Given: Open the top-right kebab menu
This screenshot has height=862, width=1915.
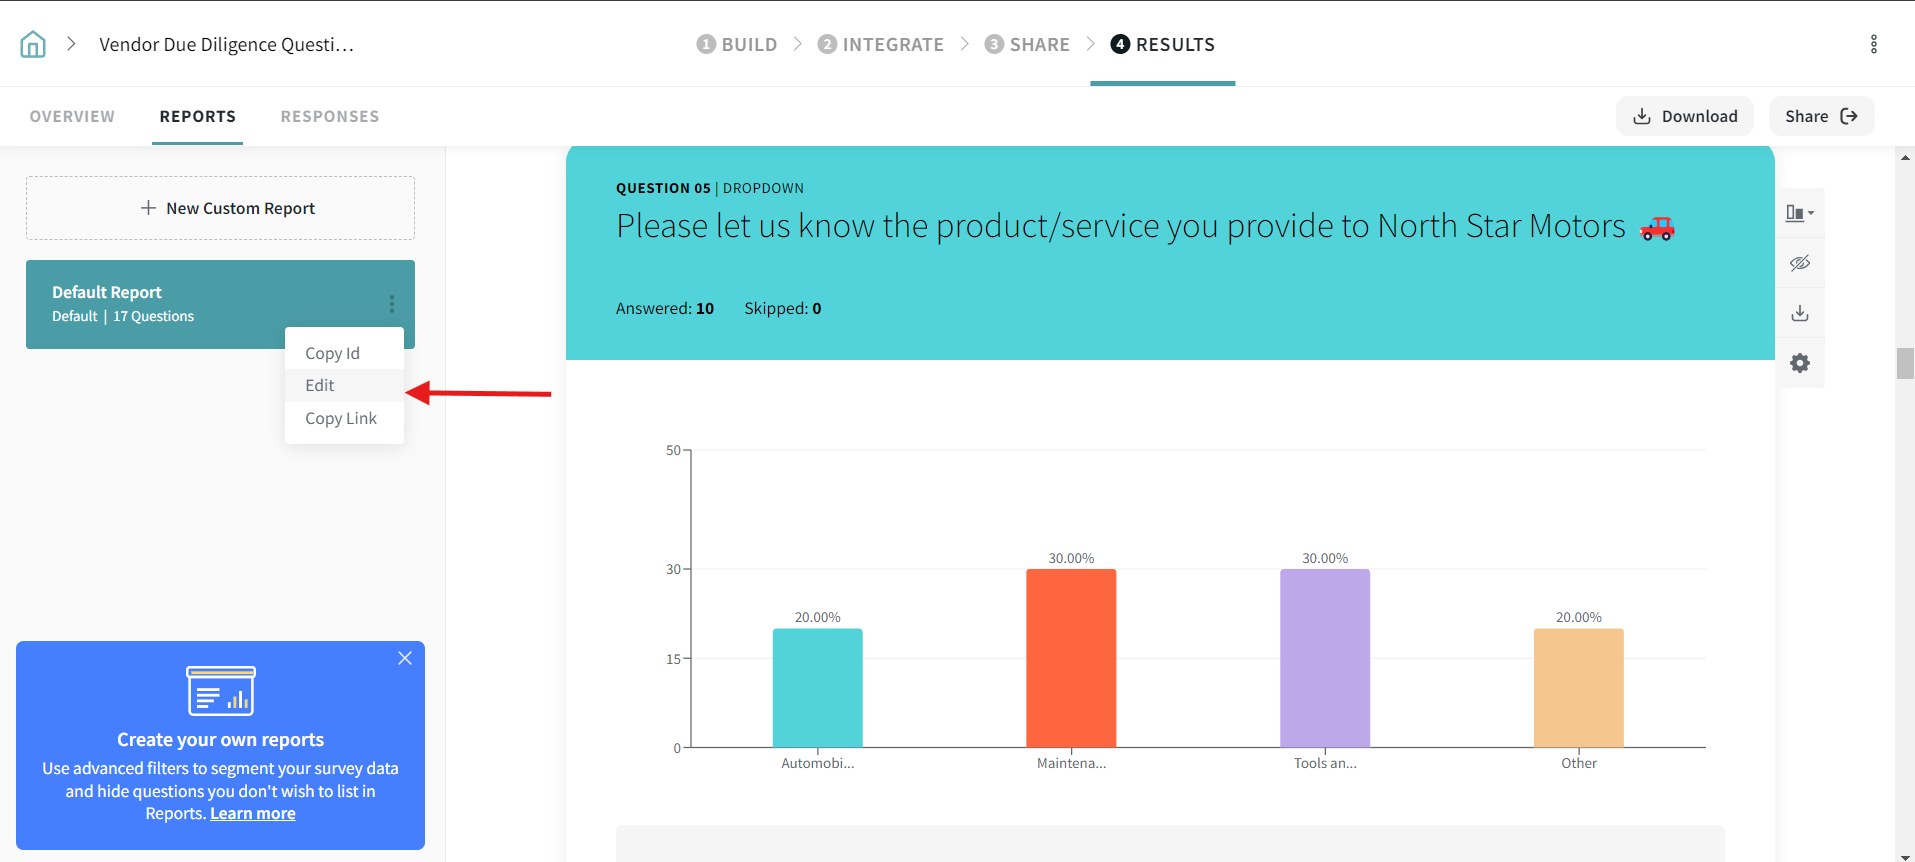Looking at the screenshot, I should click(x=1873, y=44).
